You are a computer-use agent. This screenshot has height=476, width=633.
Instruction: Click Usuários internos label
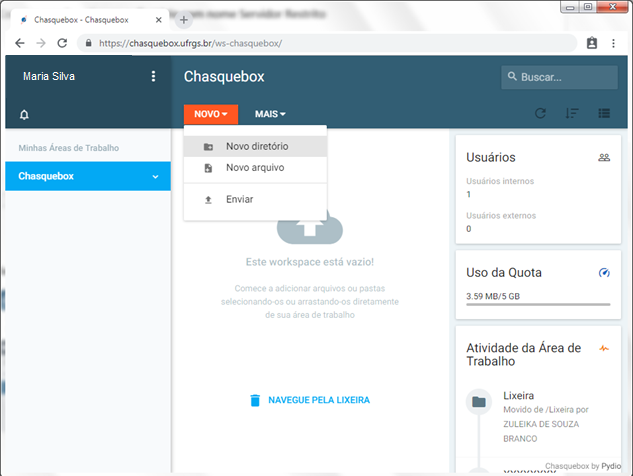tap(500, 181)
